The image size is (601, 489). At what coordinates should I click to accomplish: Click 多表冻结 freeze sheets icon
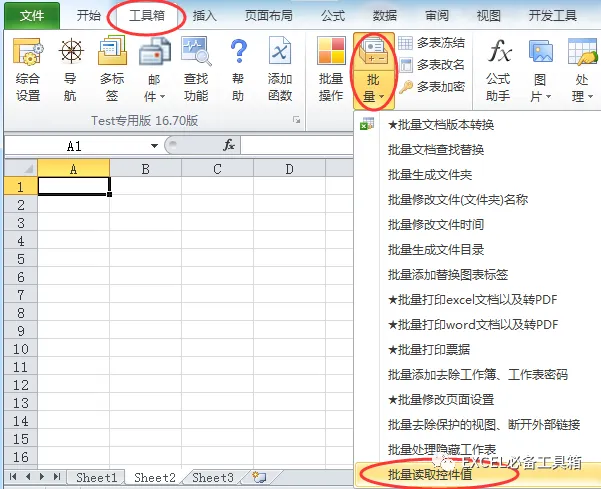[x=405, y=43]
